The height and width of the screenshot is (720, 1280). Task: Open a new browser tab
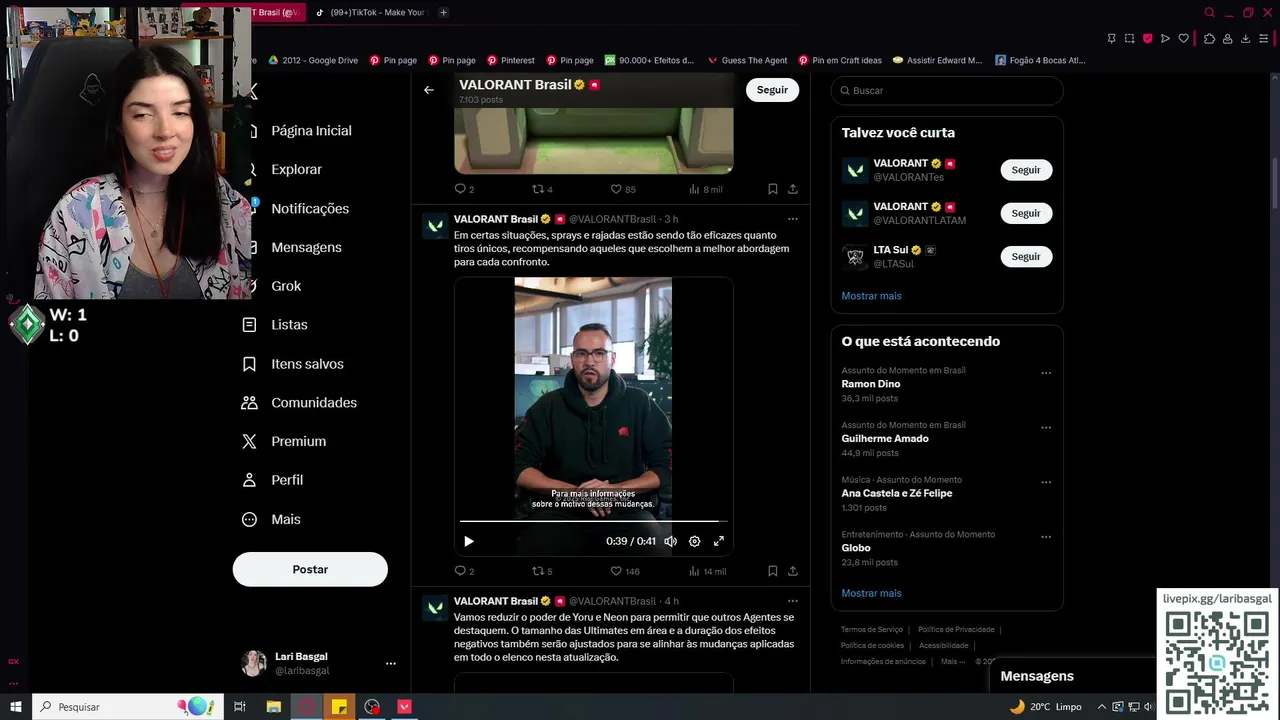coord(443,12)
